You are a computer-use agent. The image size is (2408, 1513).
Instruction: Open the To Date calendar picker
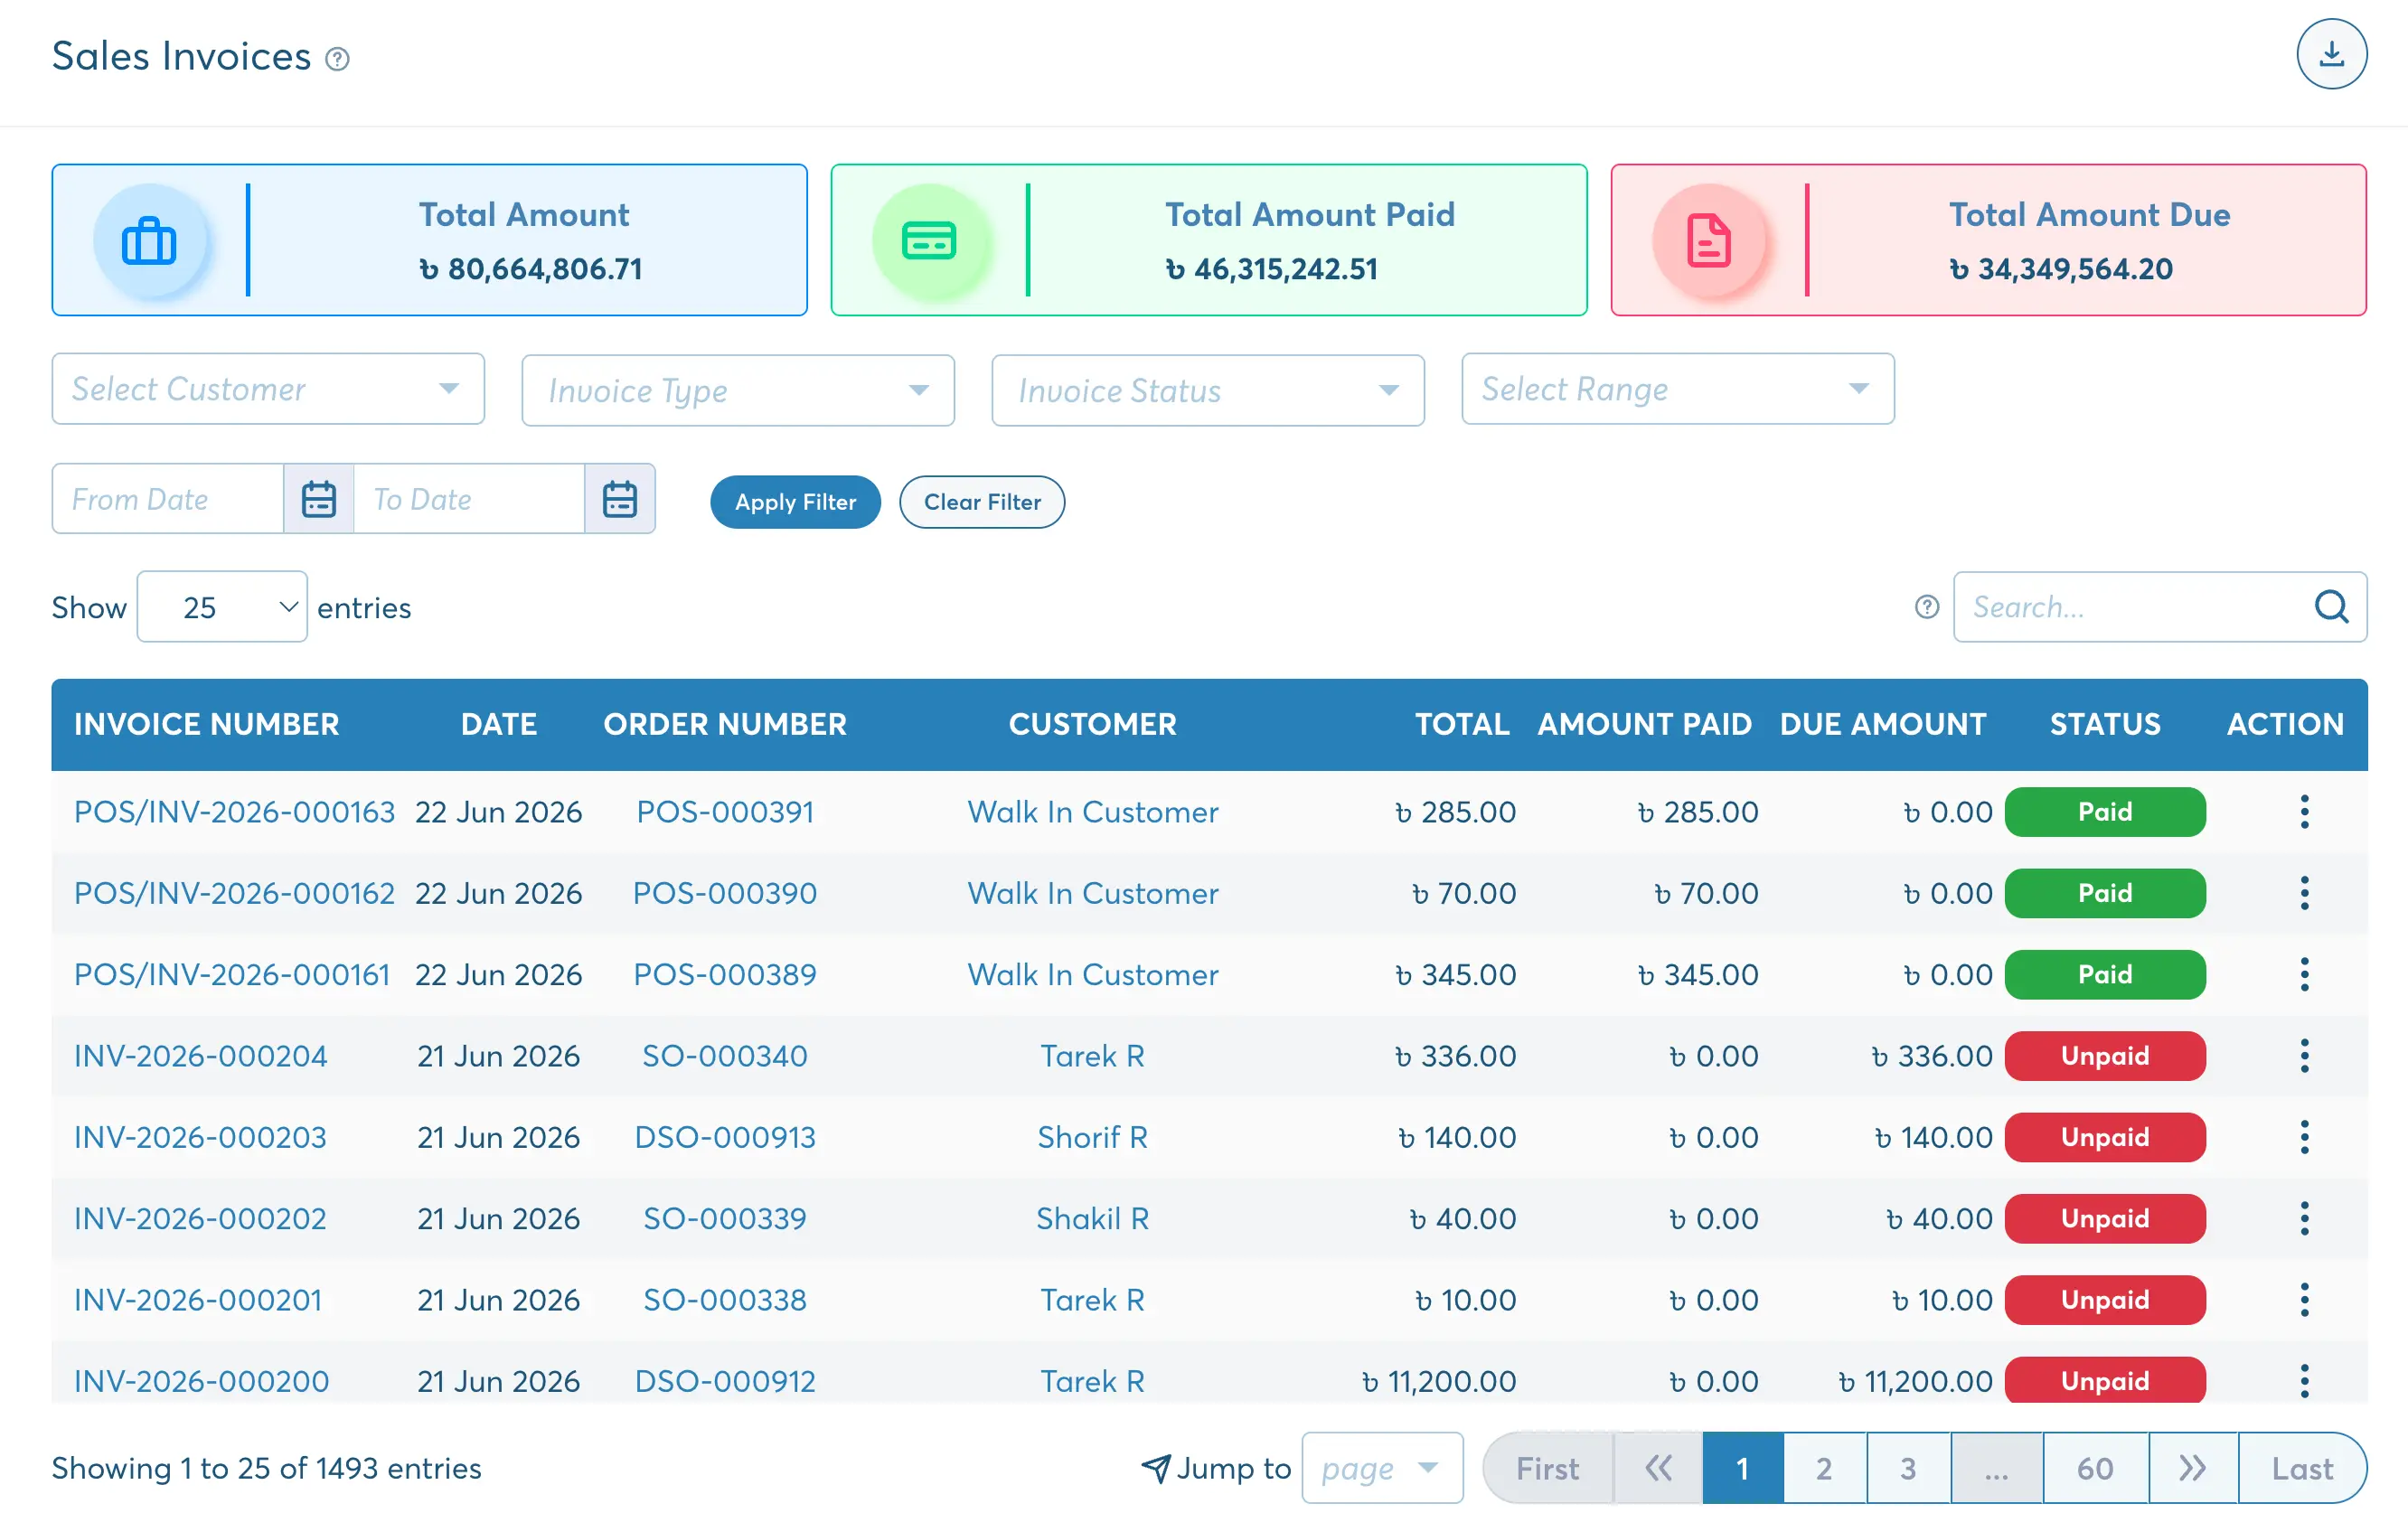619,498
